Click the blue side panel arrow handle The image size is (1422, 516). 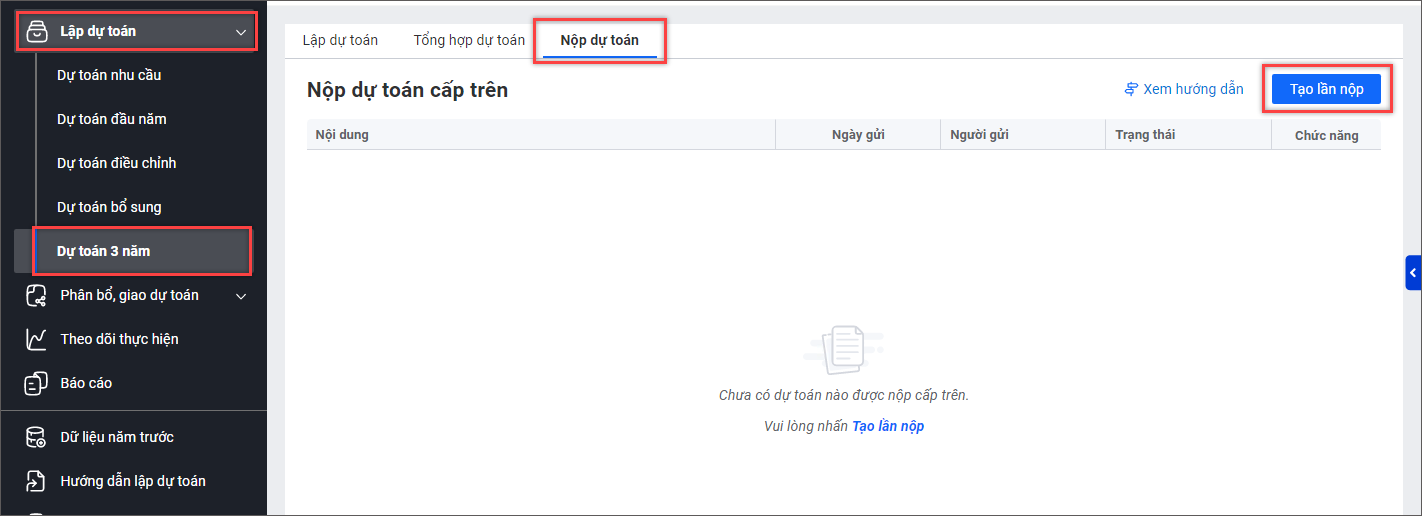[1413, 272]
